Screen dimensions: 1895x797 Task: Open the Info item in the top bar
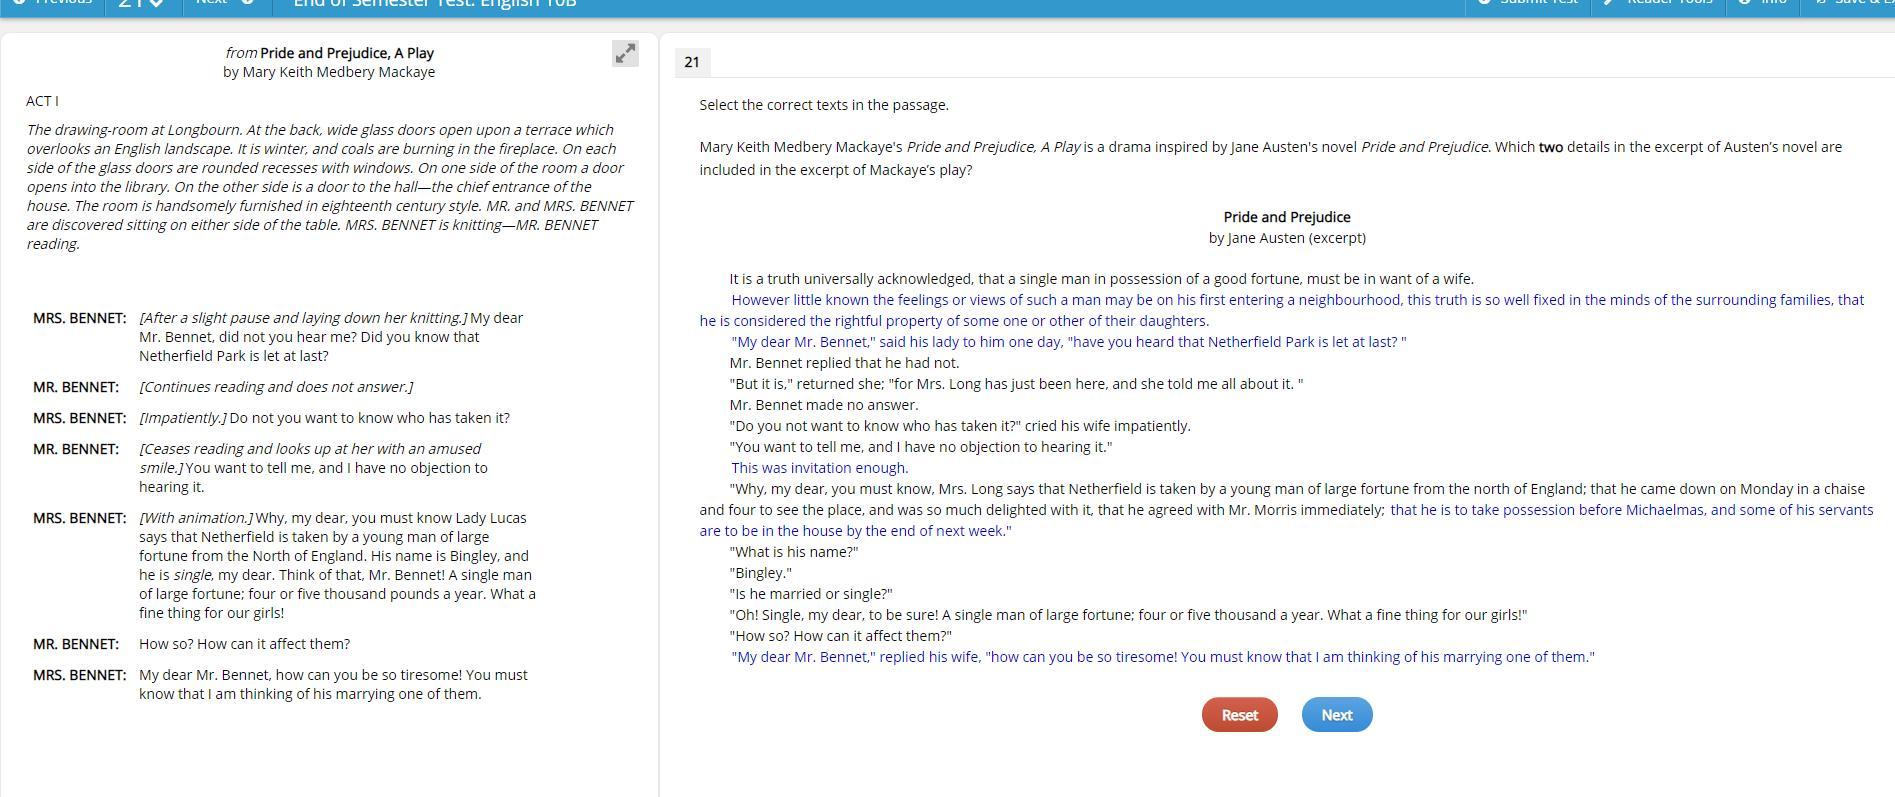coord(1763,4)
